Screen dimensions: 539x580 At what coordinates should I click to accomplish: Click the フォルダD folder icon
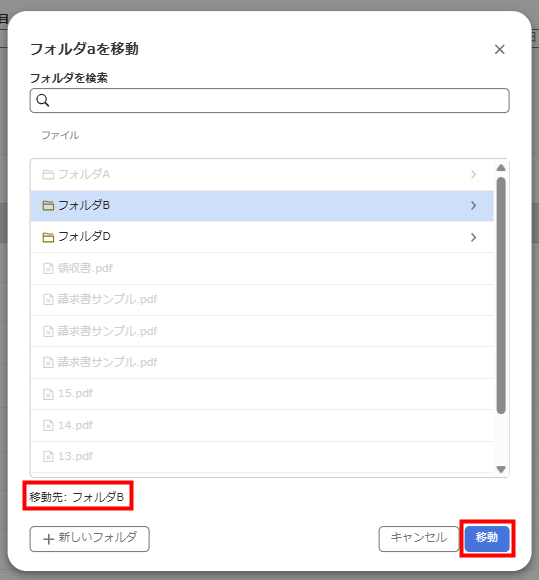pos(48,237)
